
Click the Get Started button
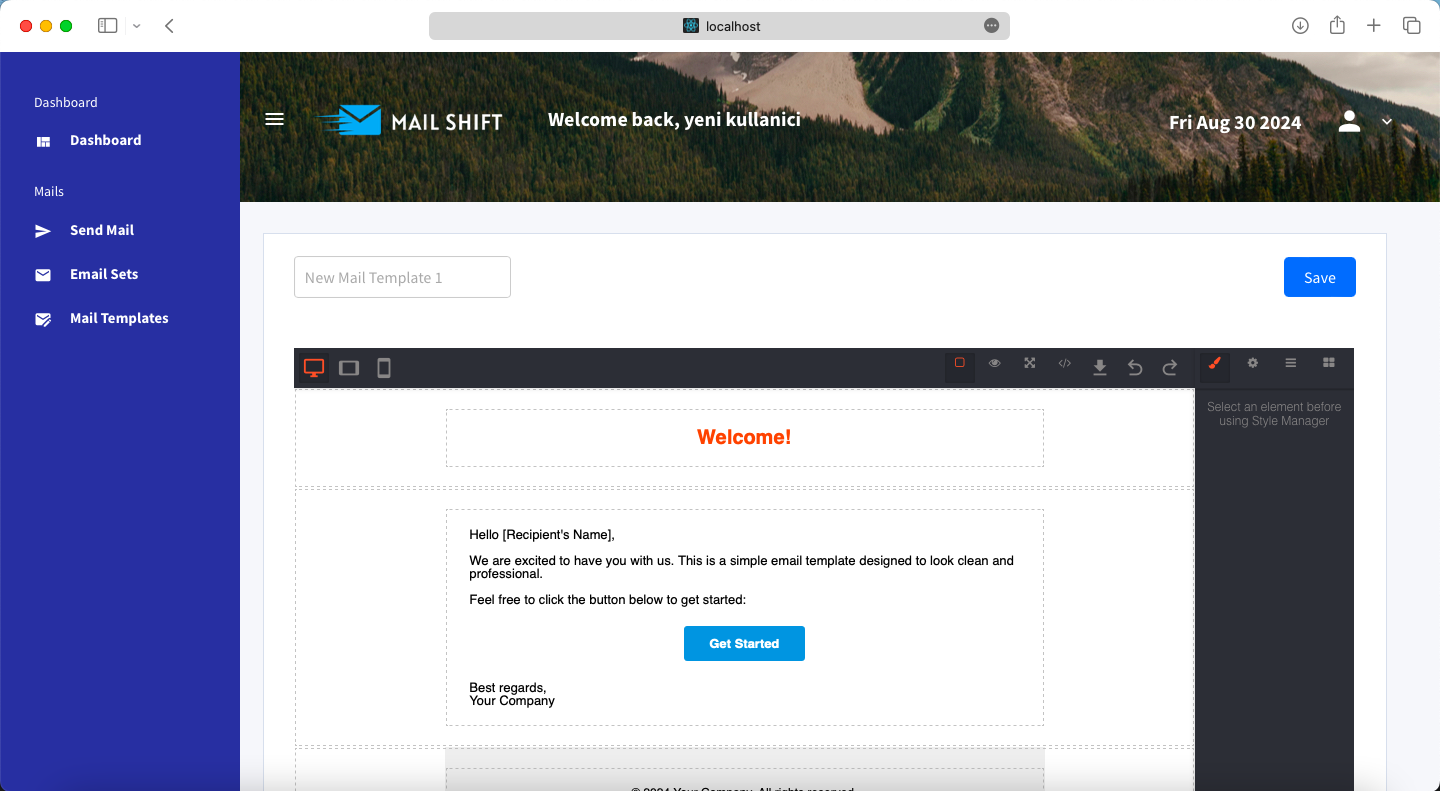coord(744,643)
